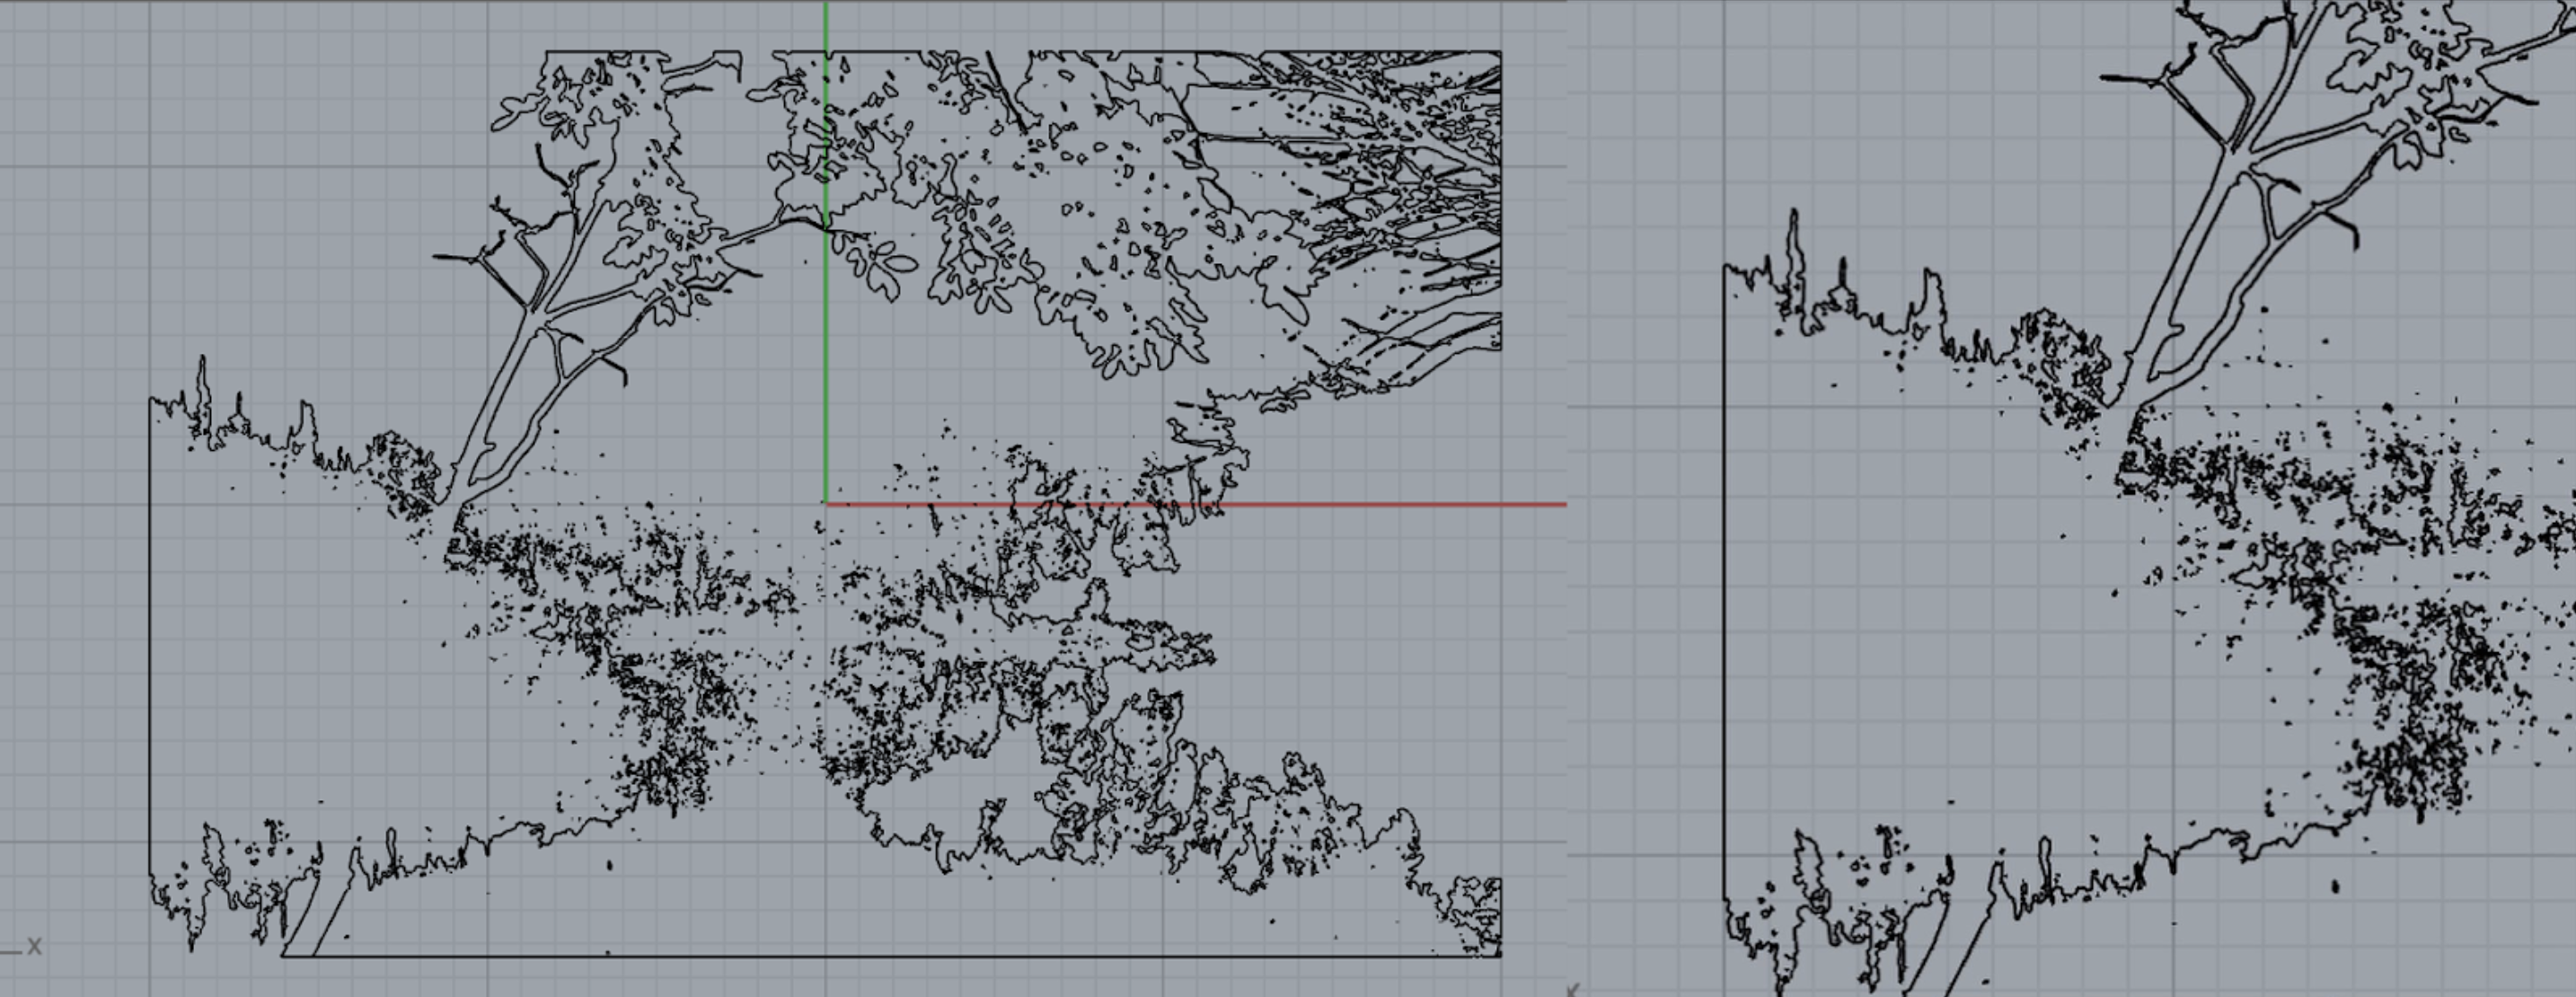Click the origin where the red and green axes meet
This screenshot has width=2576, height=997.
click(826, 503)
